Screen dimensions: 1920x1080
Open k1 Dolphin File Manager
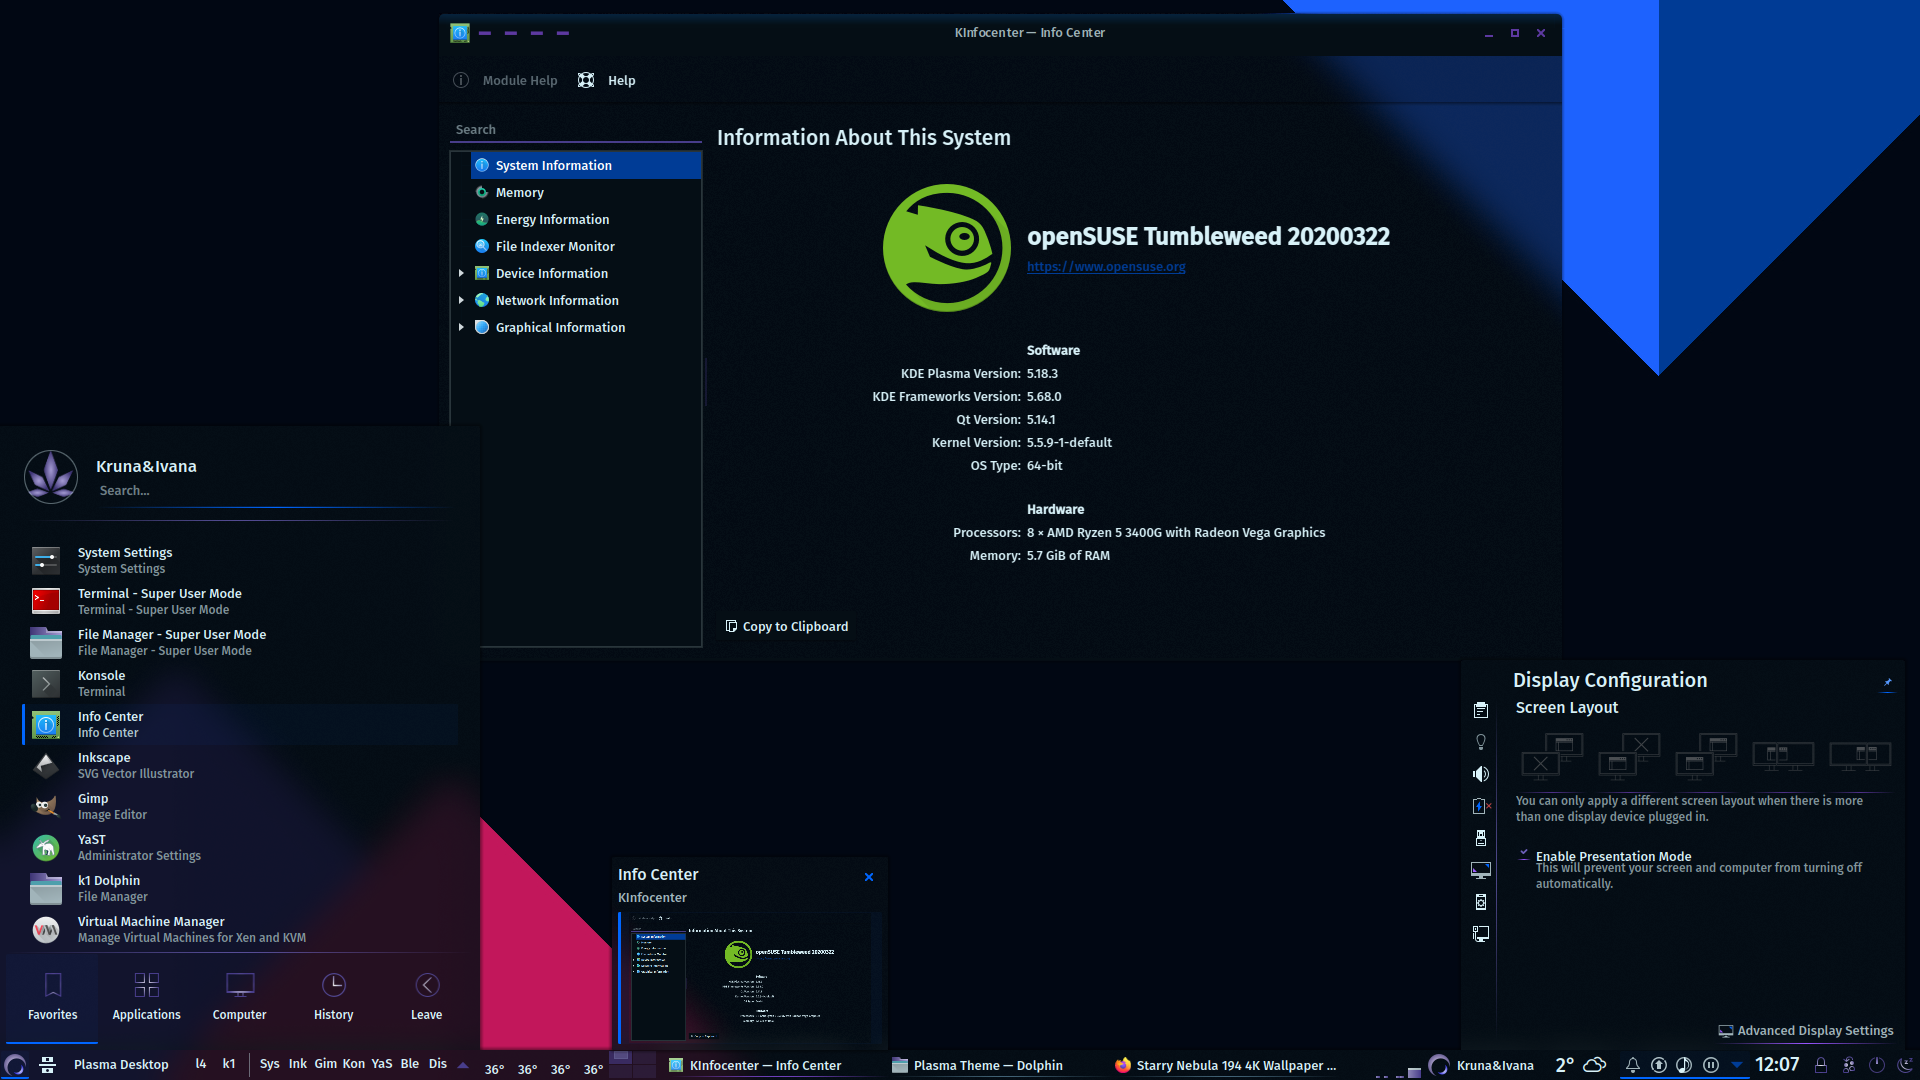(240, 888)
